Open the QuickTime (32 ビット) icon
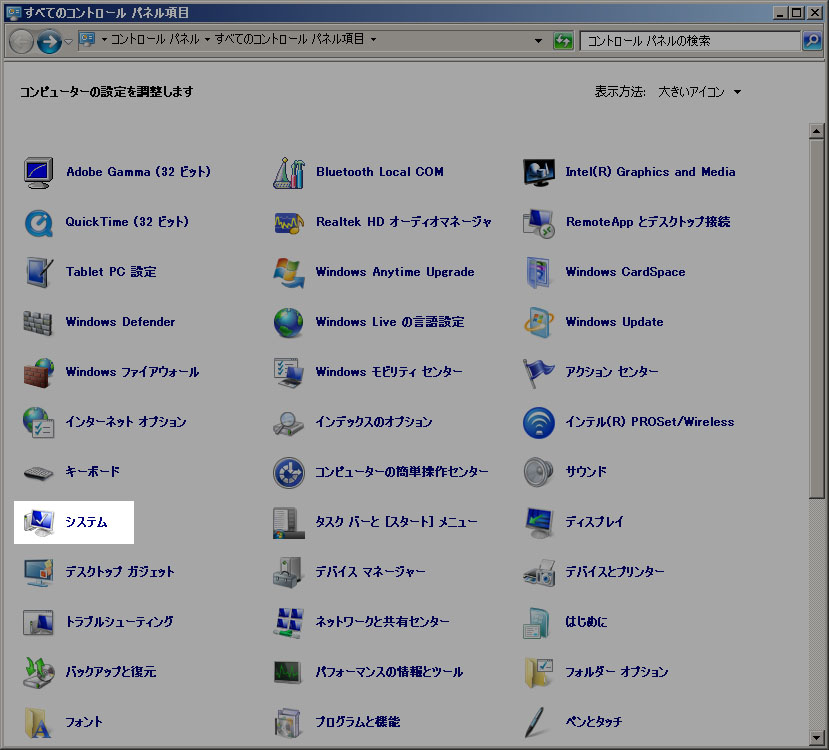This screenshot has width=829, height=750. [x=38, y=223]
